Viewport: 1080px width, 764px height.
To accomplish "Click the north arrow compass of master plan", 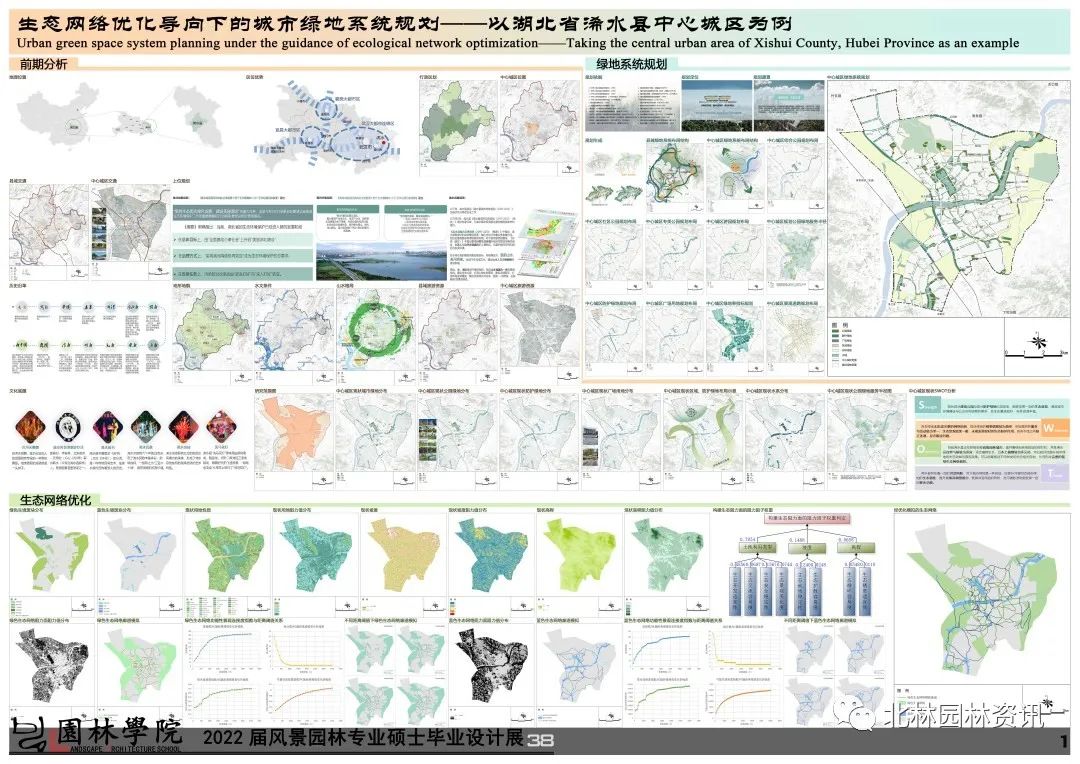I will tap(1040, 343).
